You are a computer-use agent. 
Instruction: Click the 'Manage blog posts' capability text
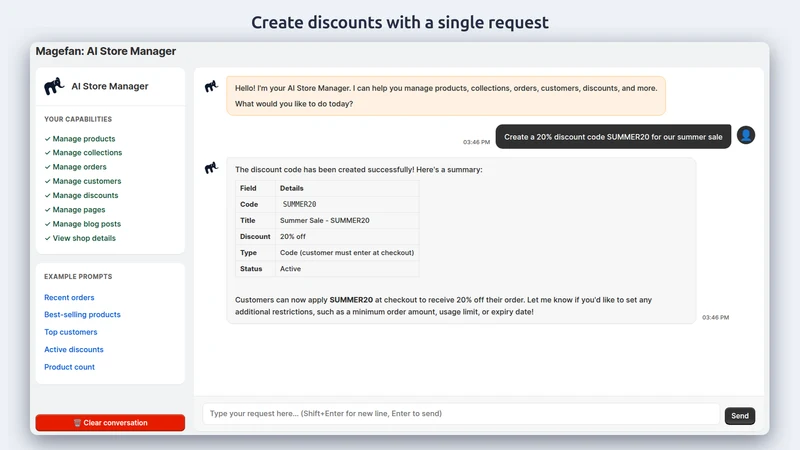(x=87, y=224)
